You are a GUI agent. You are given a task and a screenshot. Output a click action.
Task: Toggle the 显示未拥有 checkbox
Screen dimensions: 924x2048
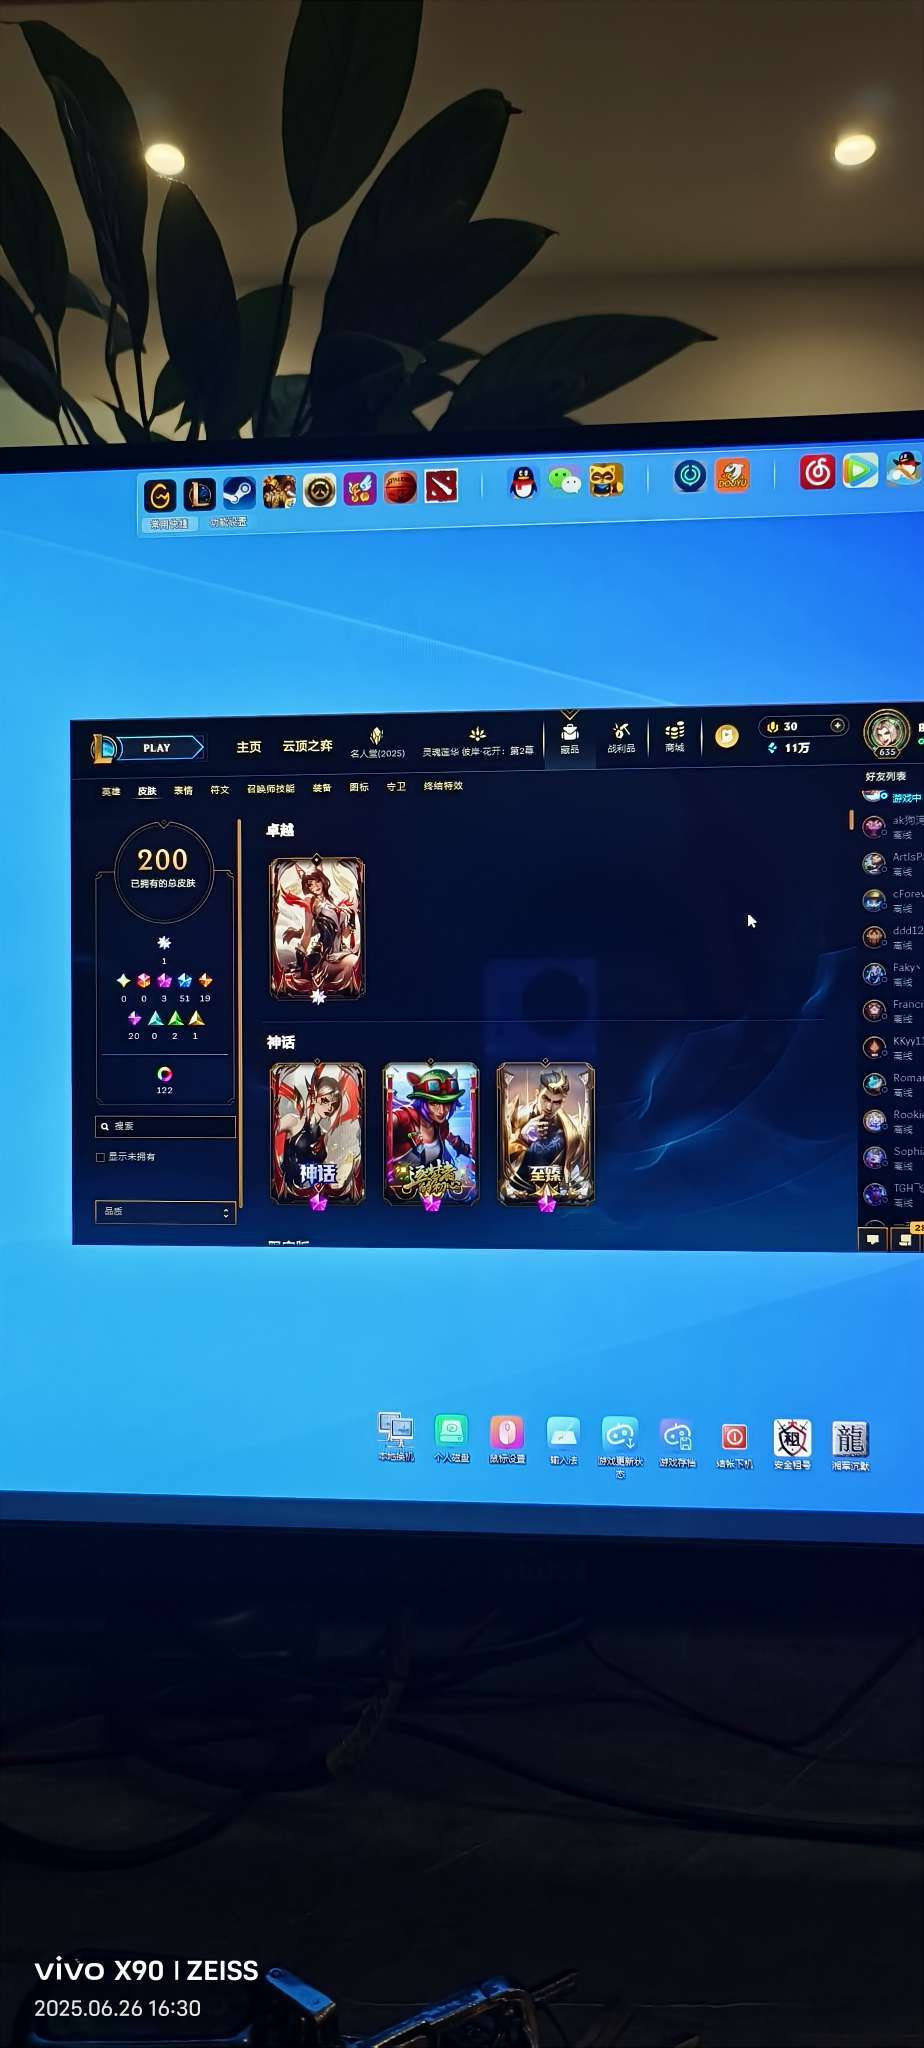click(x=100, y=1157)
